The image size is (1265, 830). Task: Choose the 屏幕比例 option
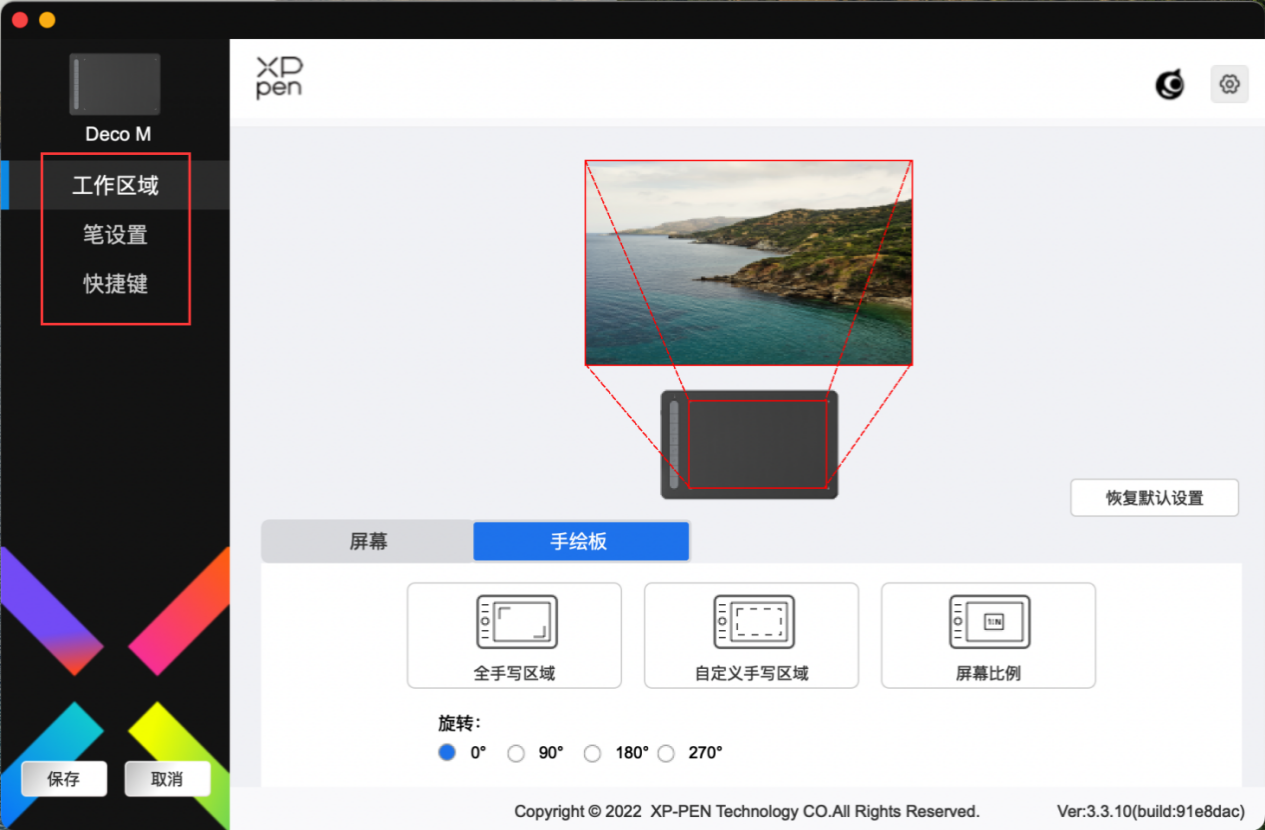point(988,636)
